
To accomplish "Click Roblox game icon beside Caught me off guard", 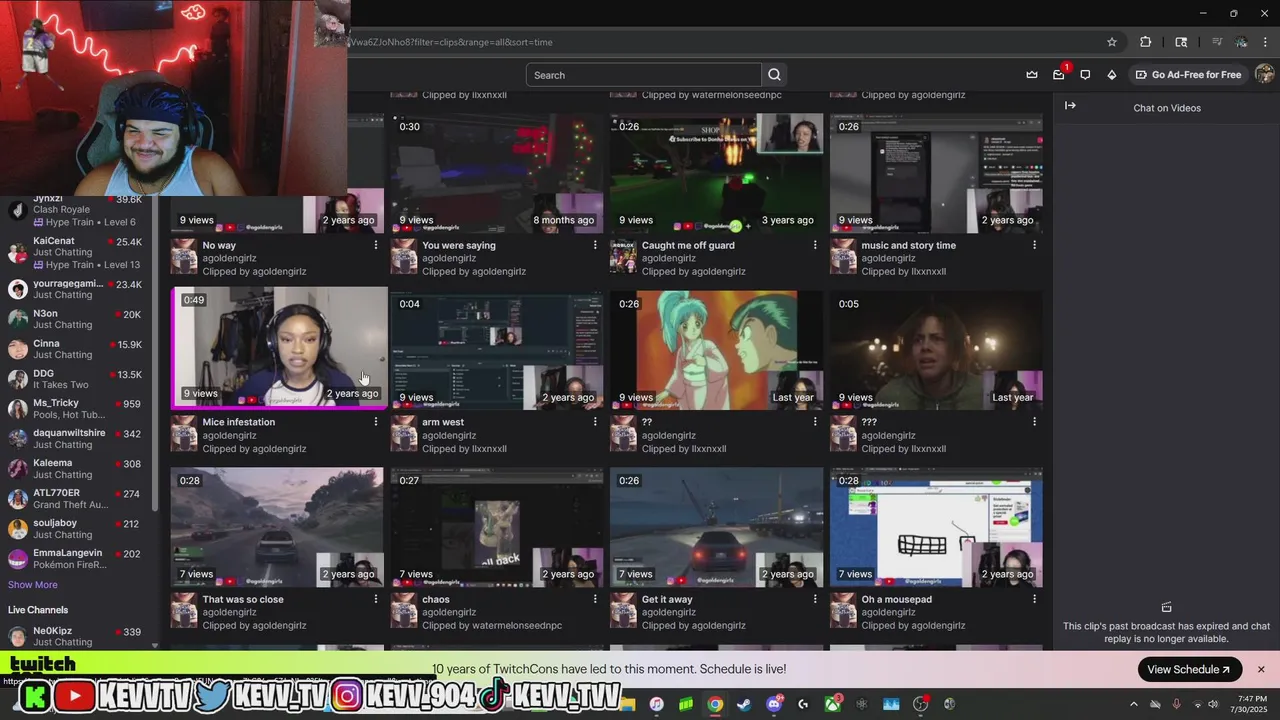I will pyautogui.click(x=623, y=256).
